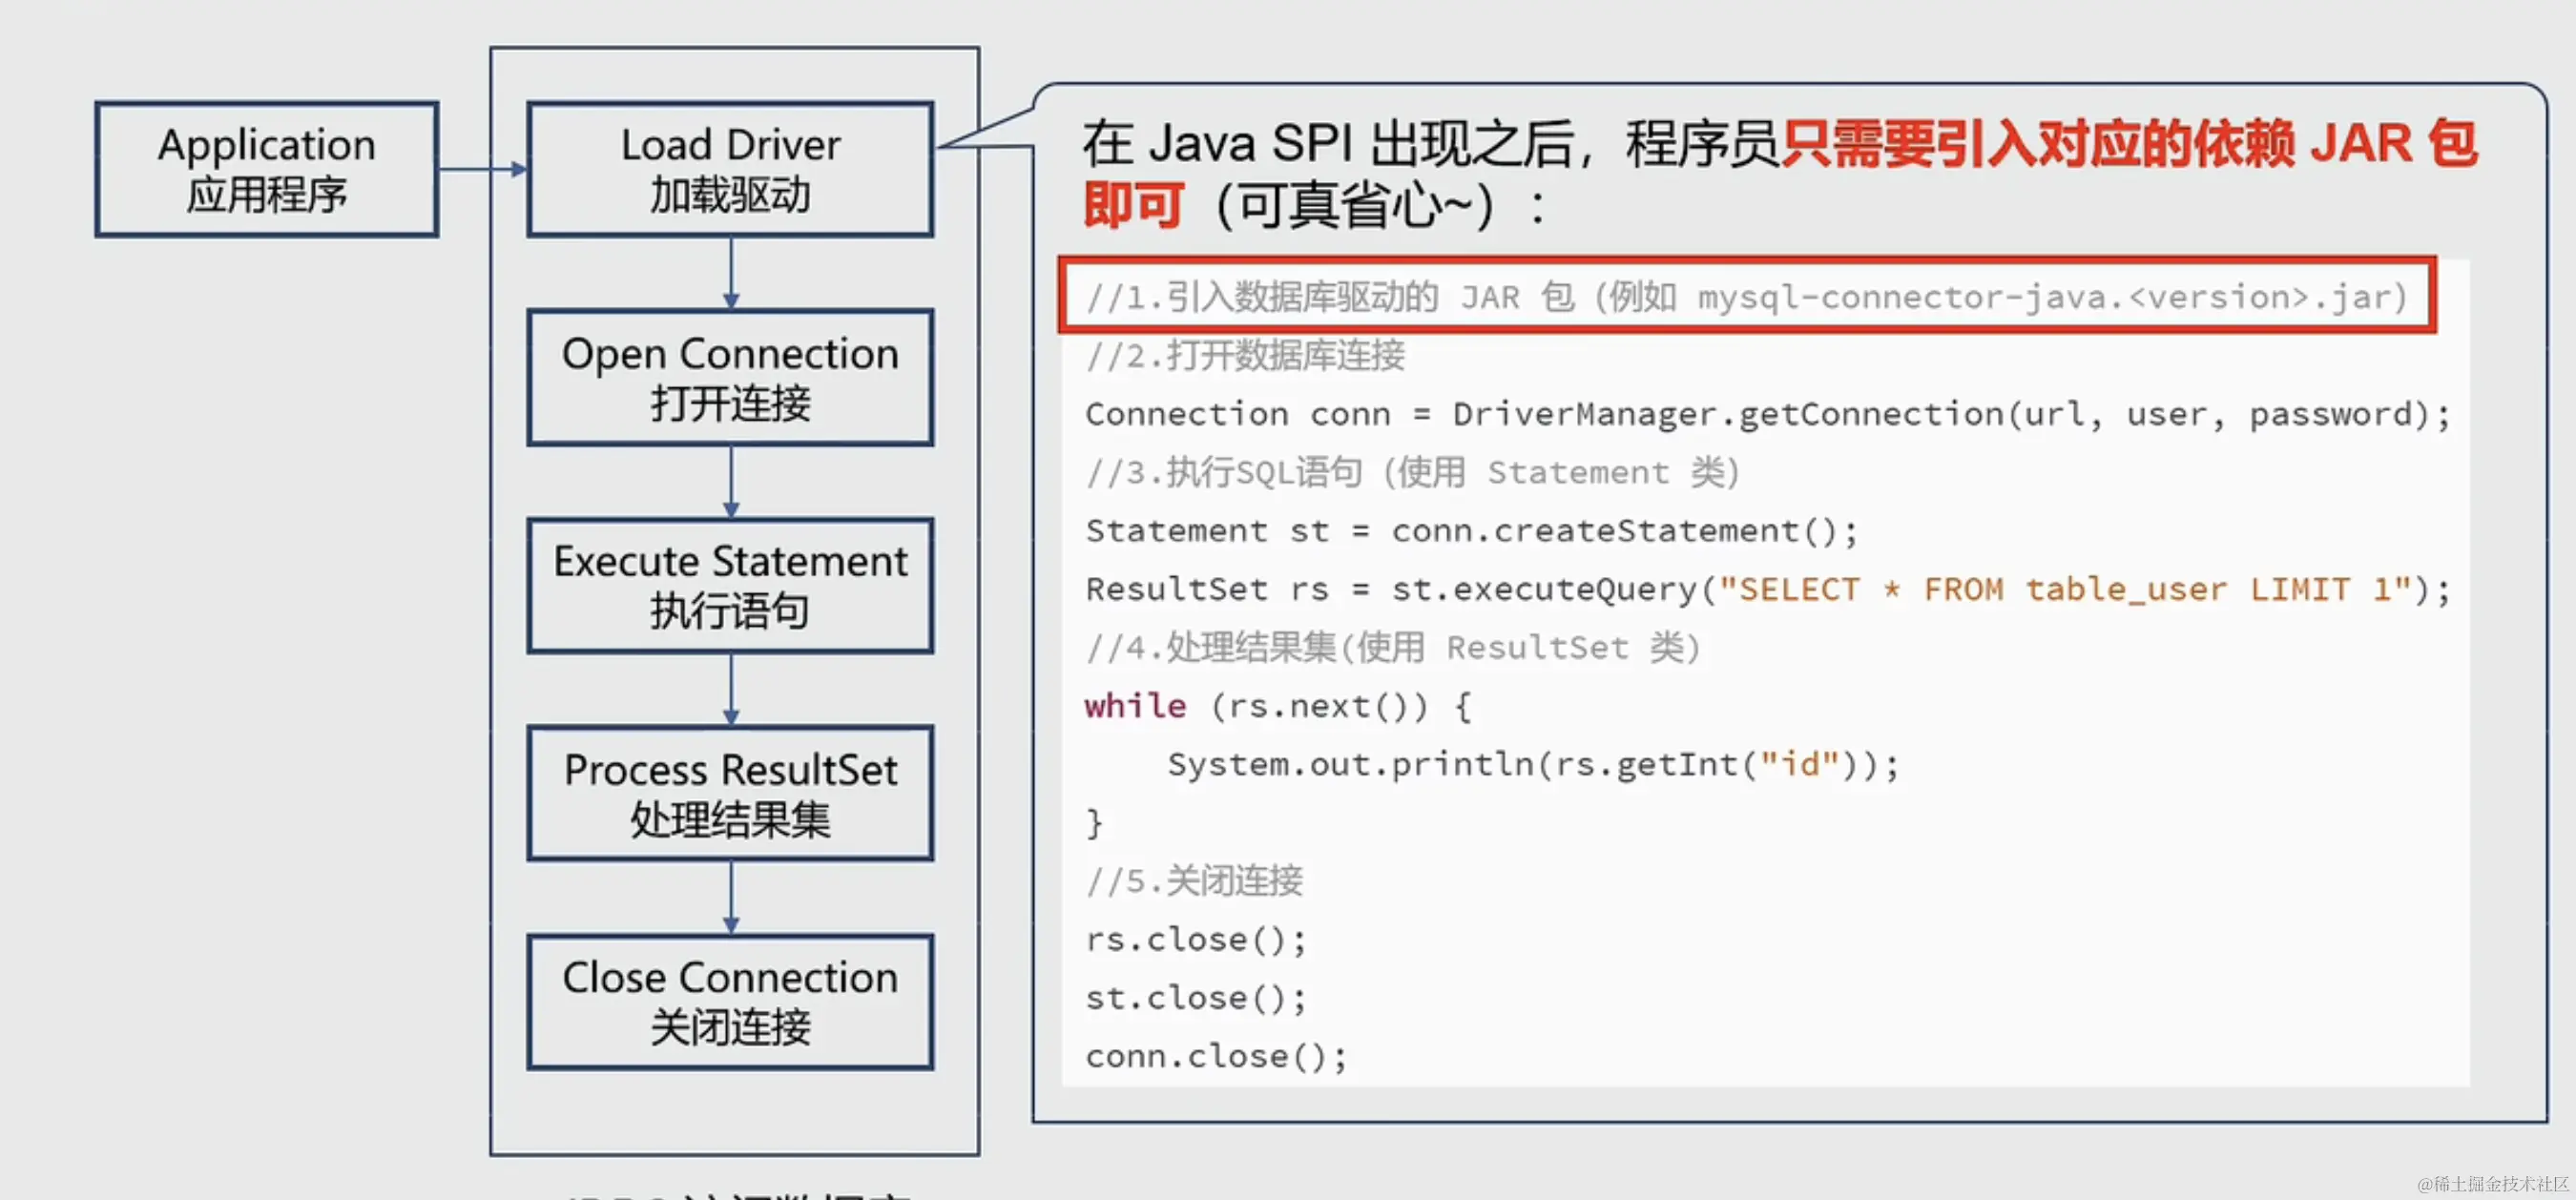Select the Execute Statement 执行语句 box
The height and width of the screenshot is (1200, 2576).
730,586
